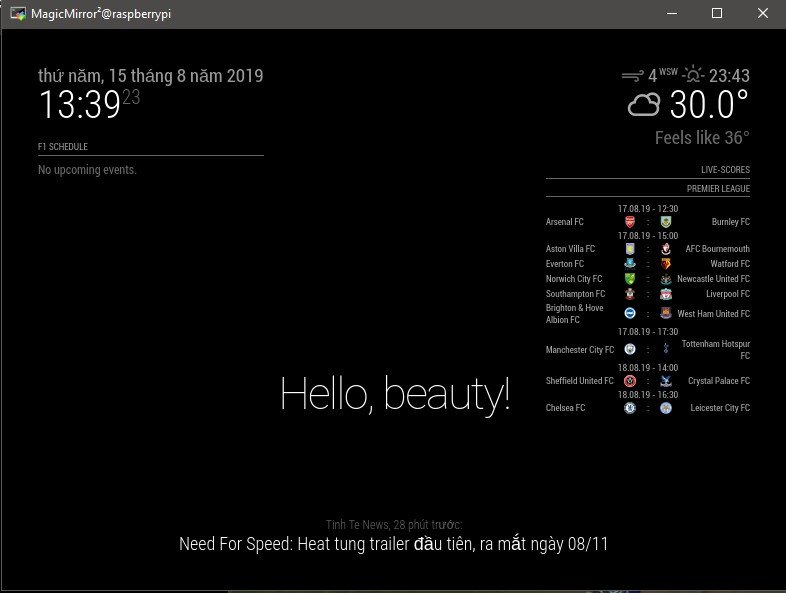Screen dimensions: 786x593
Task: Select the Premier League header
Action: pyautogui.click(x=718, y=188)
